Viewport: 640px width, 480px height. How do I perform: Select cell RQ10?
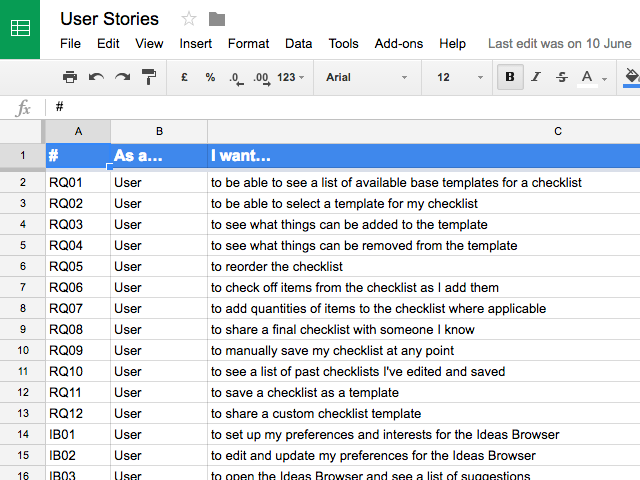pyautogui.click(x=78, y=371)
